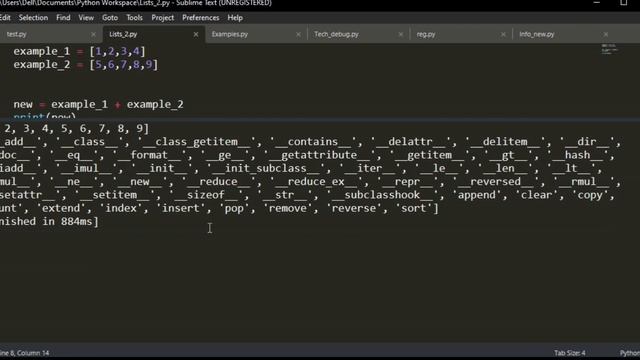The height and width of the screenshot is (360, 640).
Task: Open the Preferences menu
Action: click(x=200, y=18)
